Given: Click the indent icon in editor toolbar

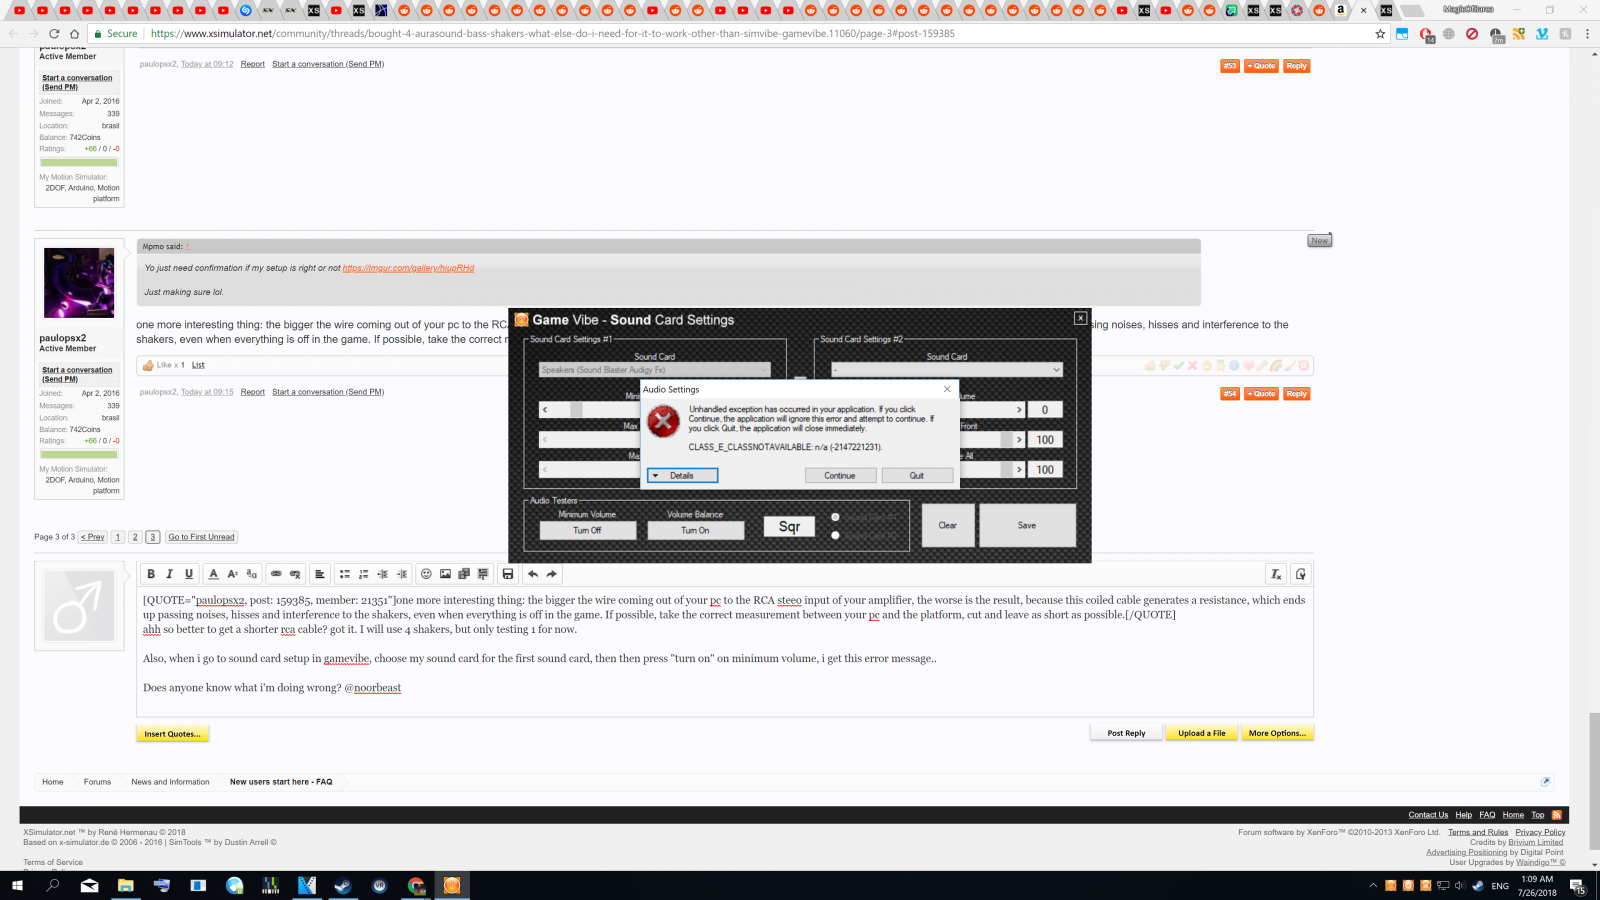Looking at the screenshot, I should (x=402, y=574).
